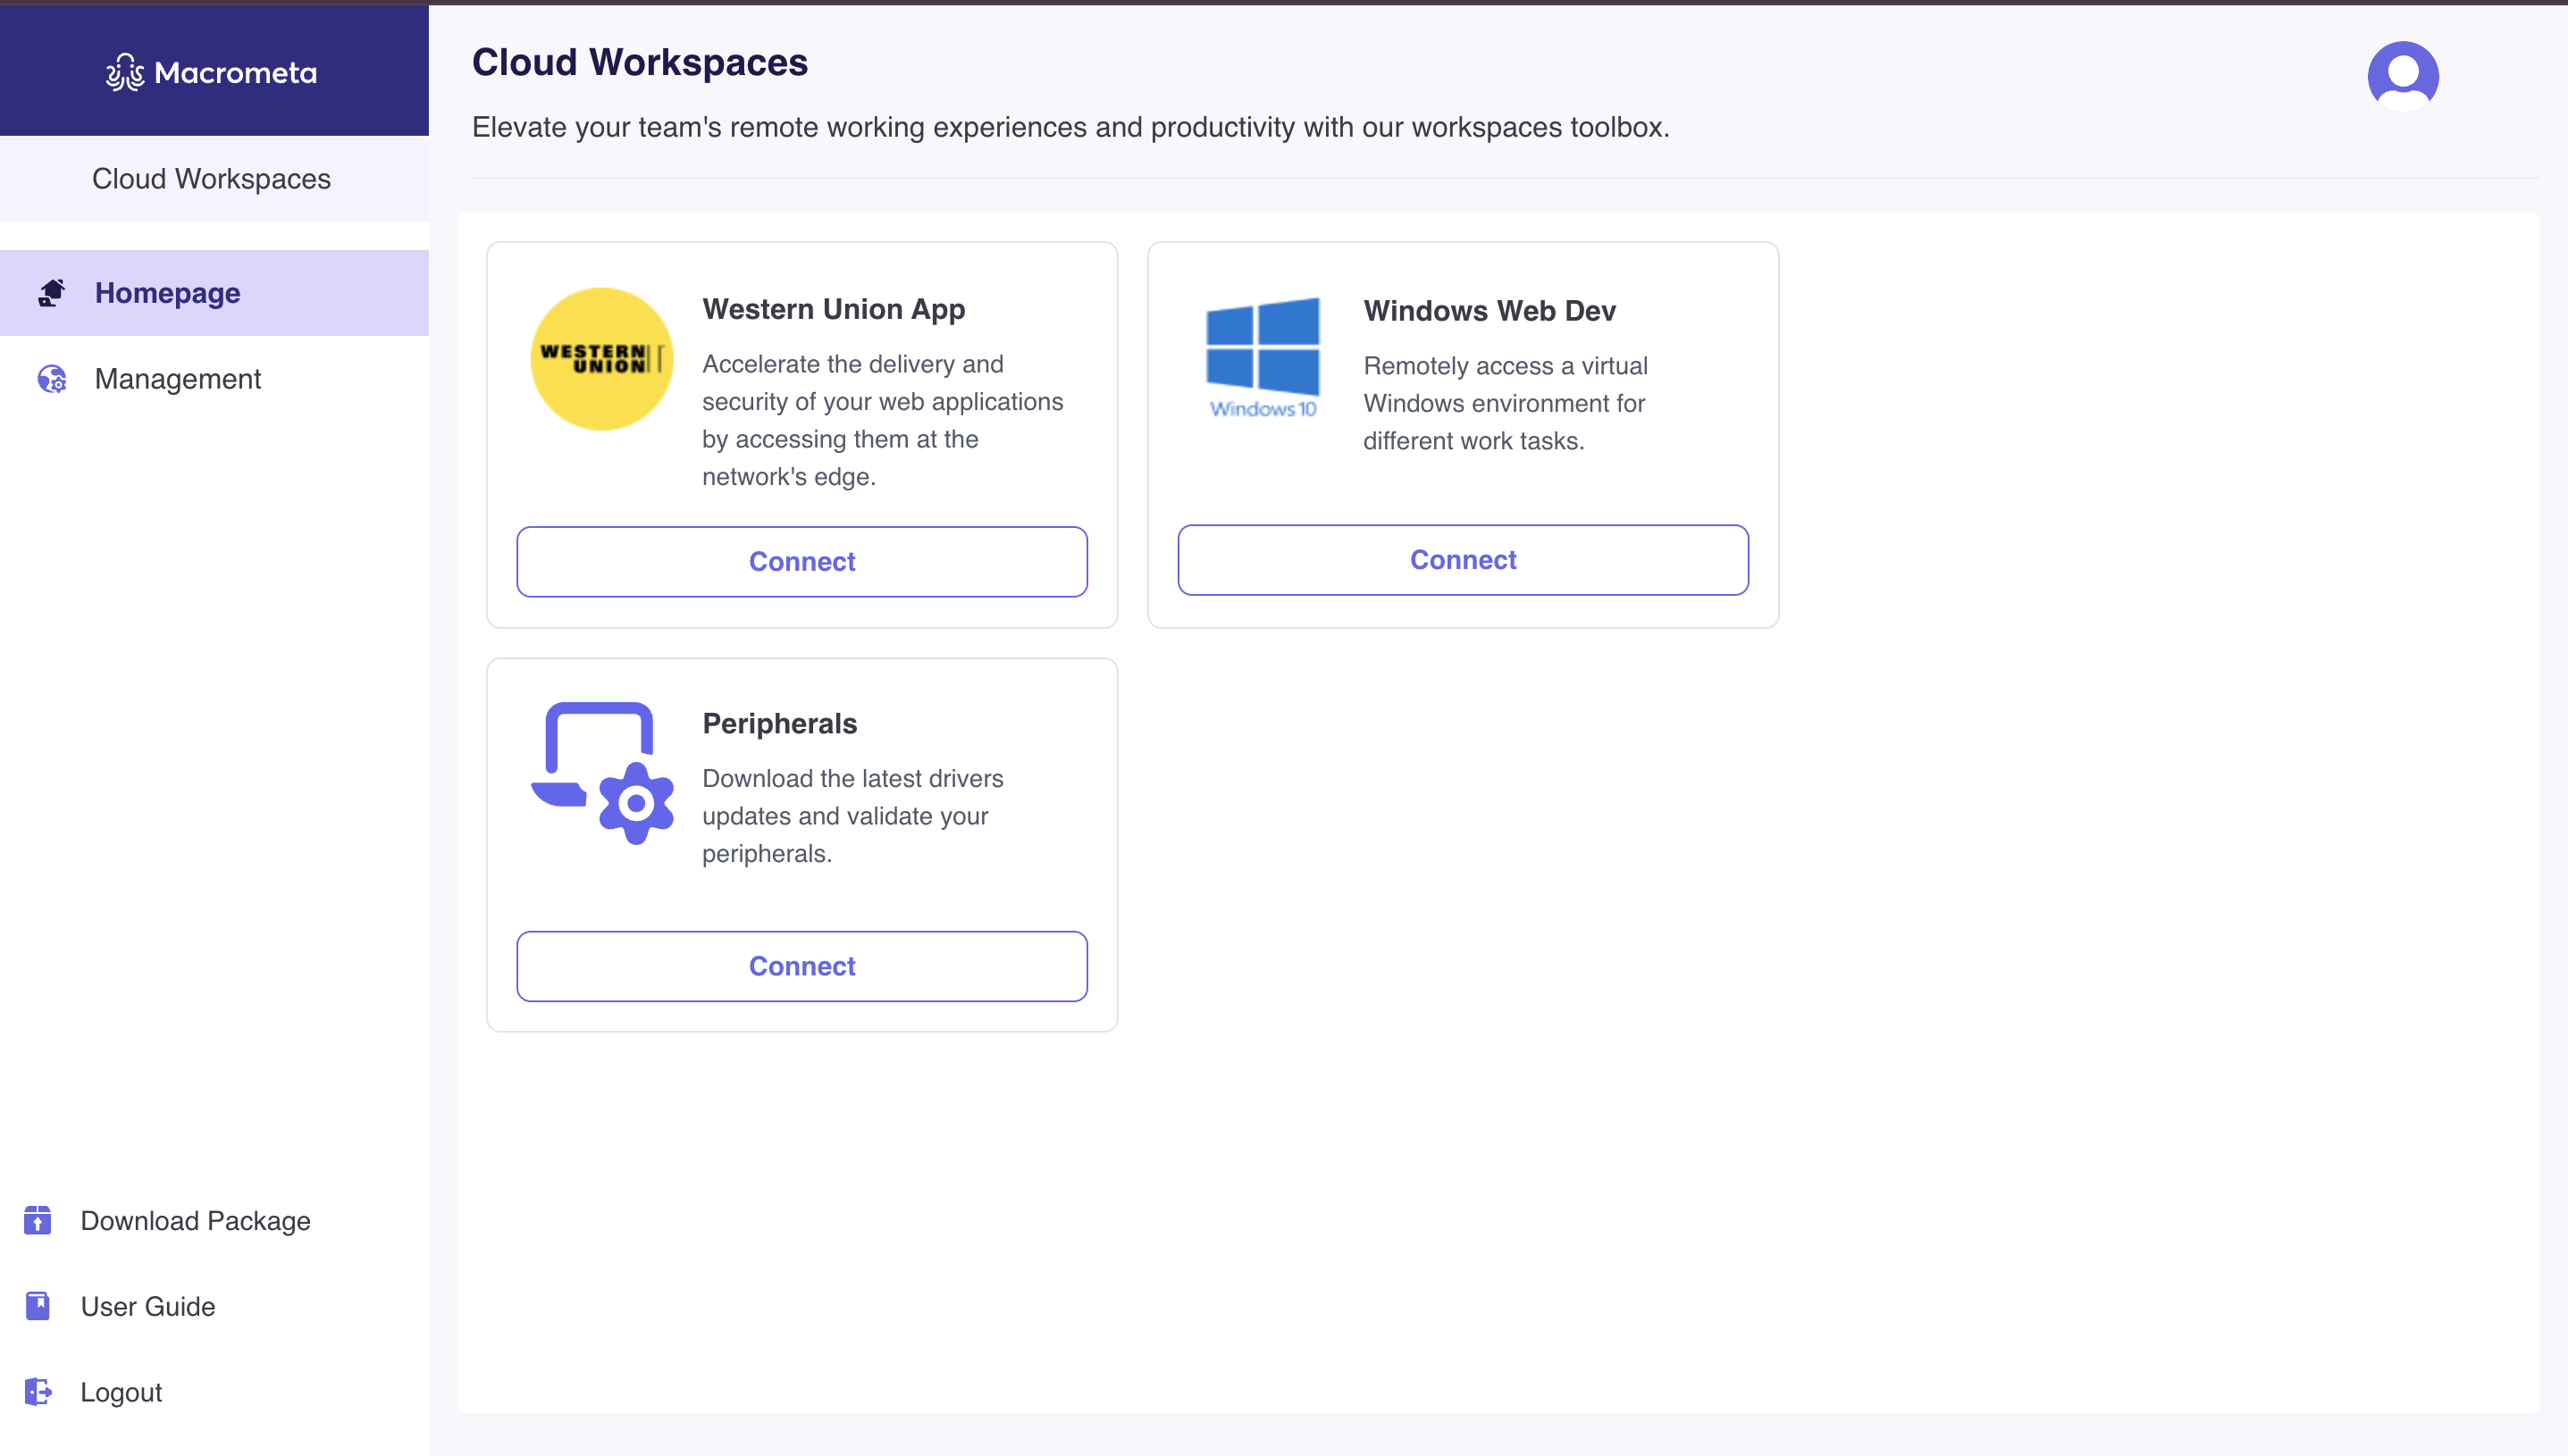Expand the Cloud Workspaces navigation section
This screenshot has width=2568, height=1456.
pos(214,178)
